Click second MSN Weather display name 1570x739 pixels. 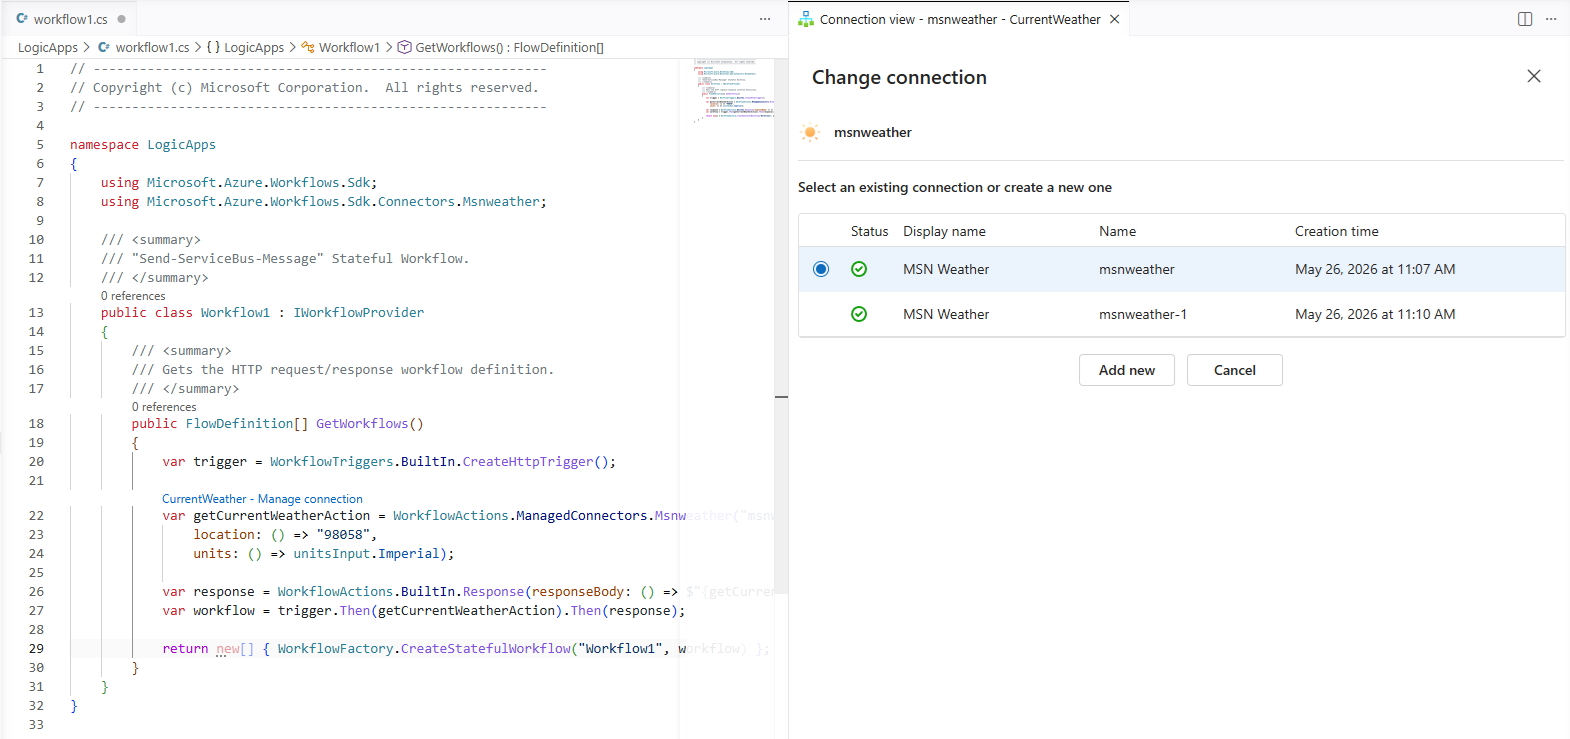pos(946,314)
